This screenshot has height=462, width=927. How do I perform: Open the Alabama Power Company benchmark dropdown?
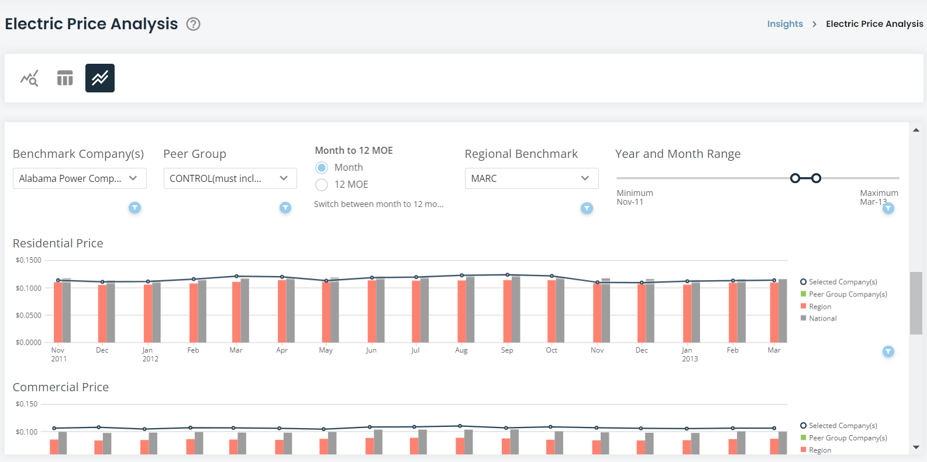tap(80, 178)
